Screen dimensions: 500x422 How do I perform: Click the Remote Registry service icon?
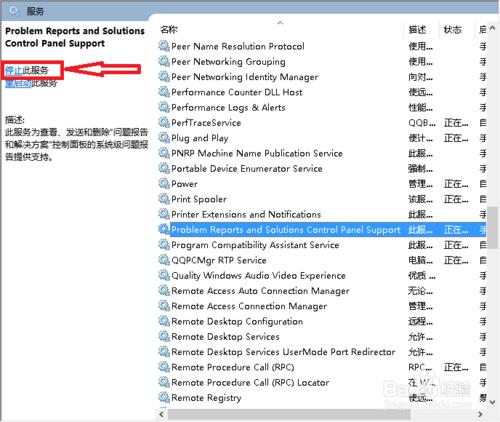click(x=164, y=398)
